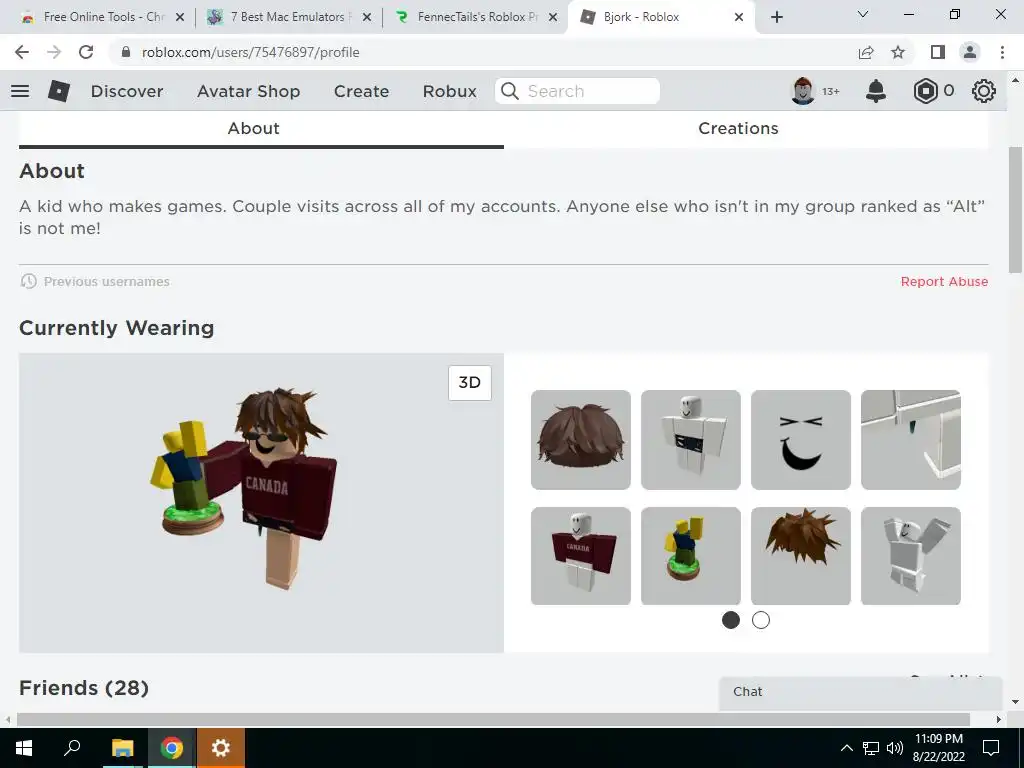Bookmark this page with the star icon

point(898,52)
